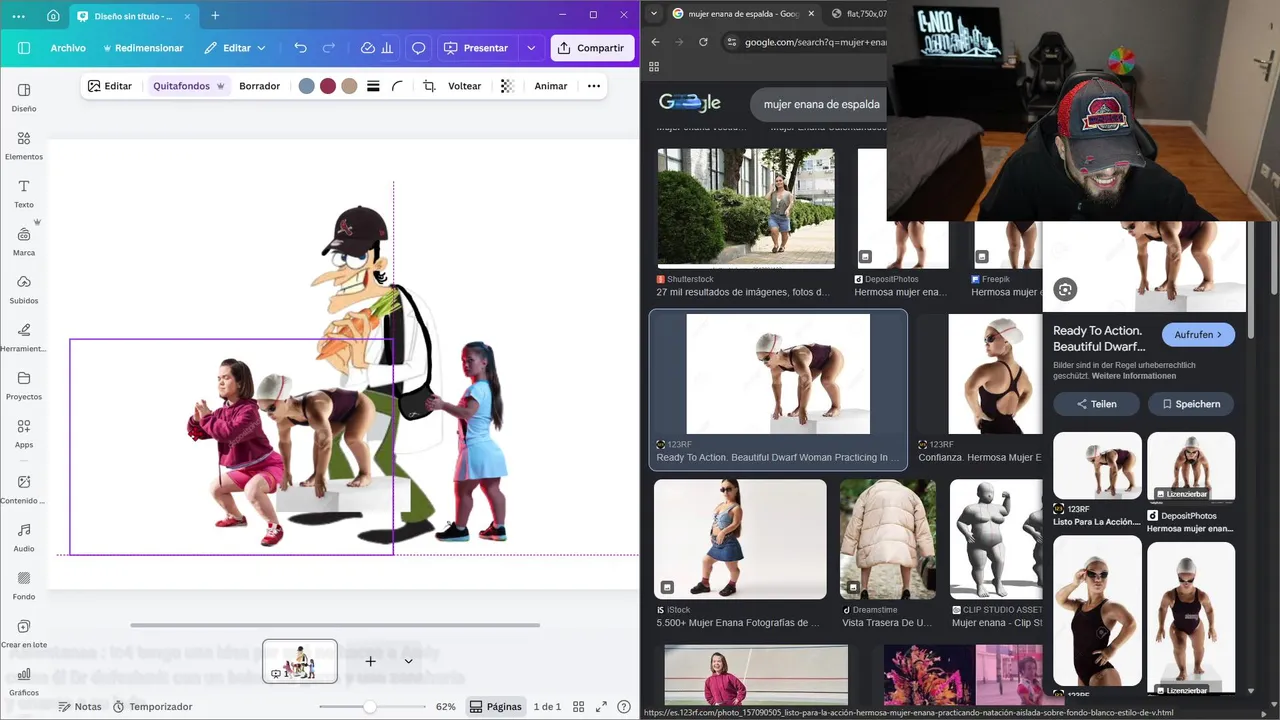Switch to grid view icon in Canva footer
This screenshot has width=1280, height=720.
578,707
